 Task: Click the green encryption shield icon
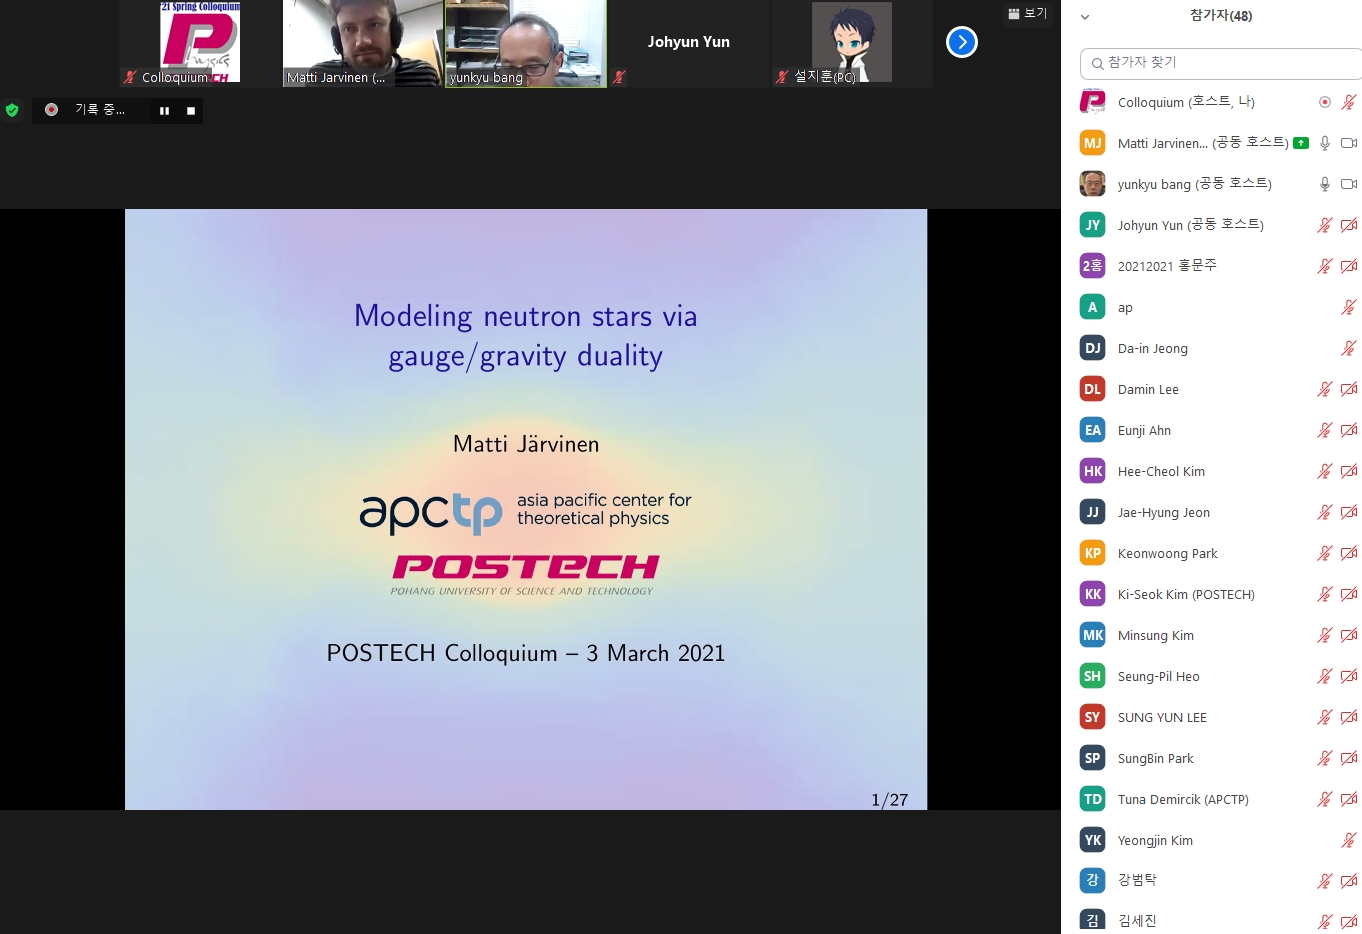pos(12,110)
